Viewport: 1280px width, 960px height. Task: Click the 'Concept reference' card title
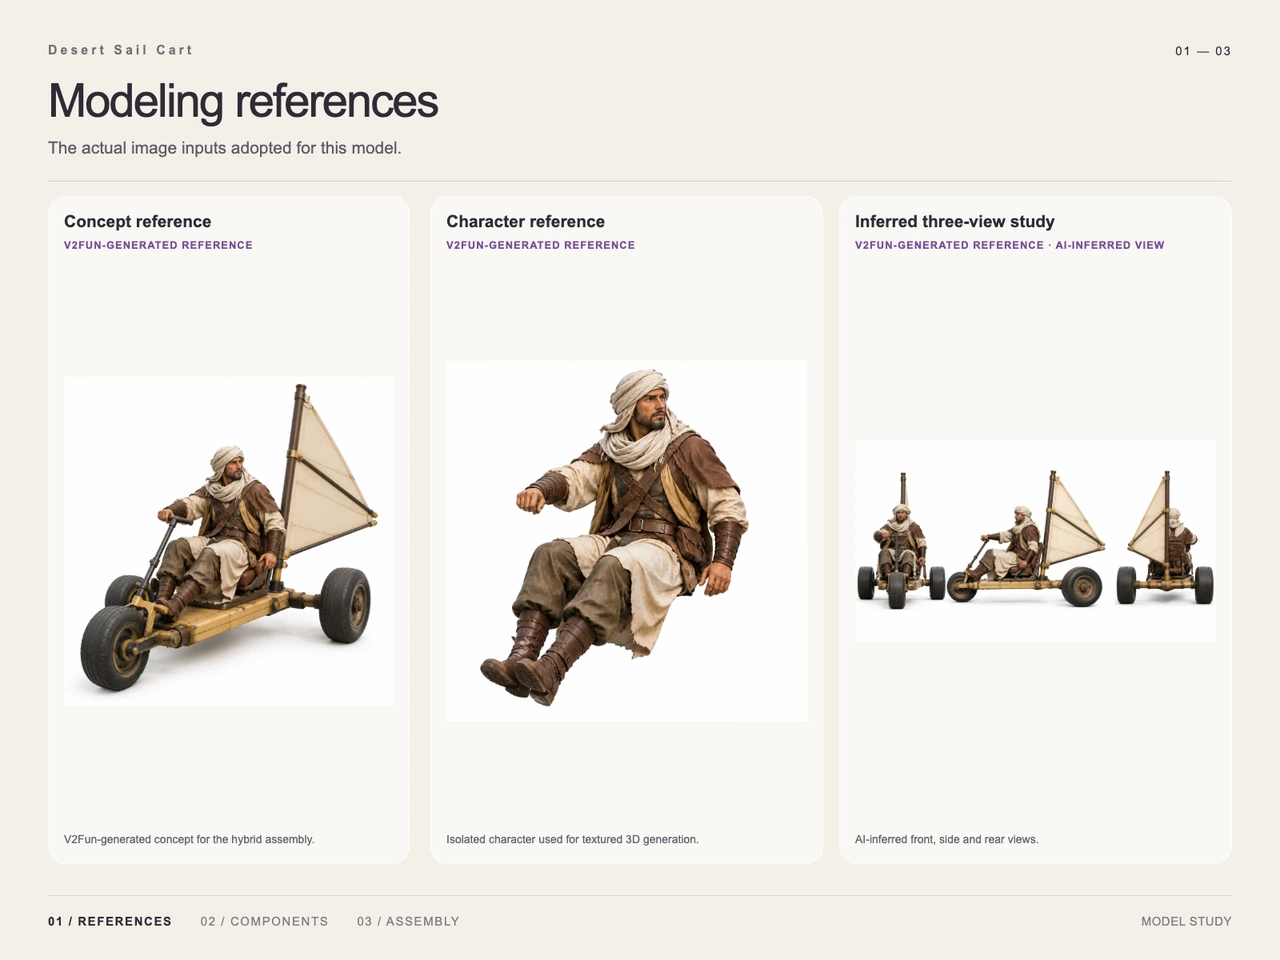pyautogui.click(x=138, y=222)
